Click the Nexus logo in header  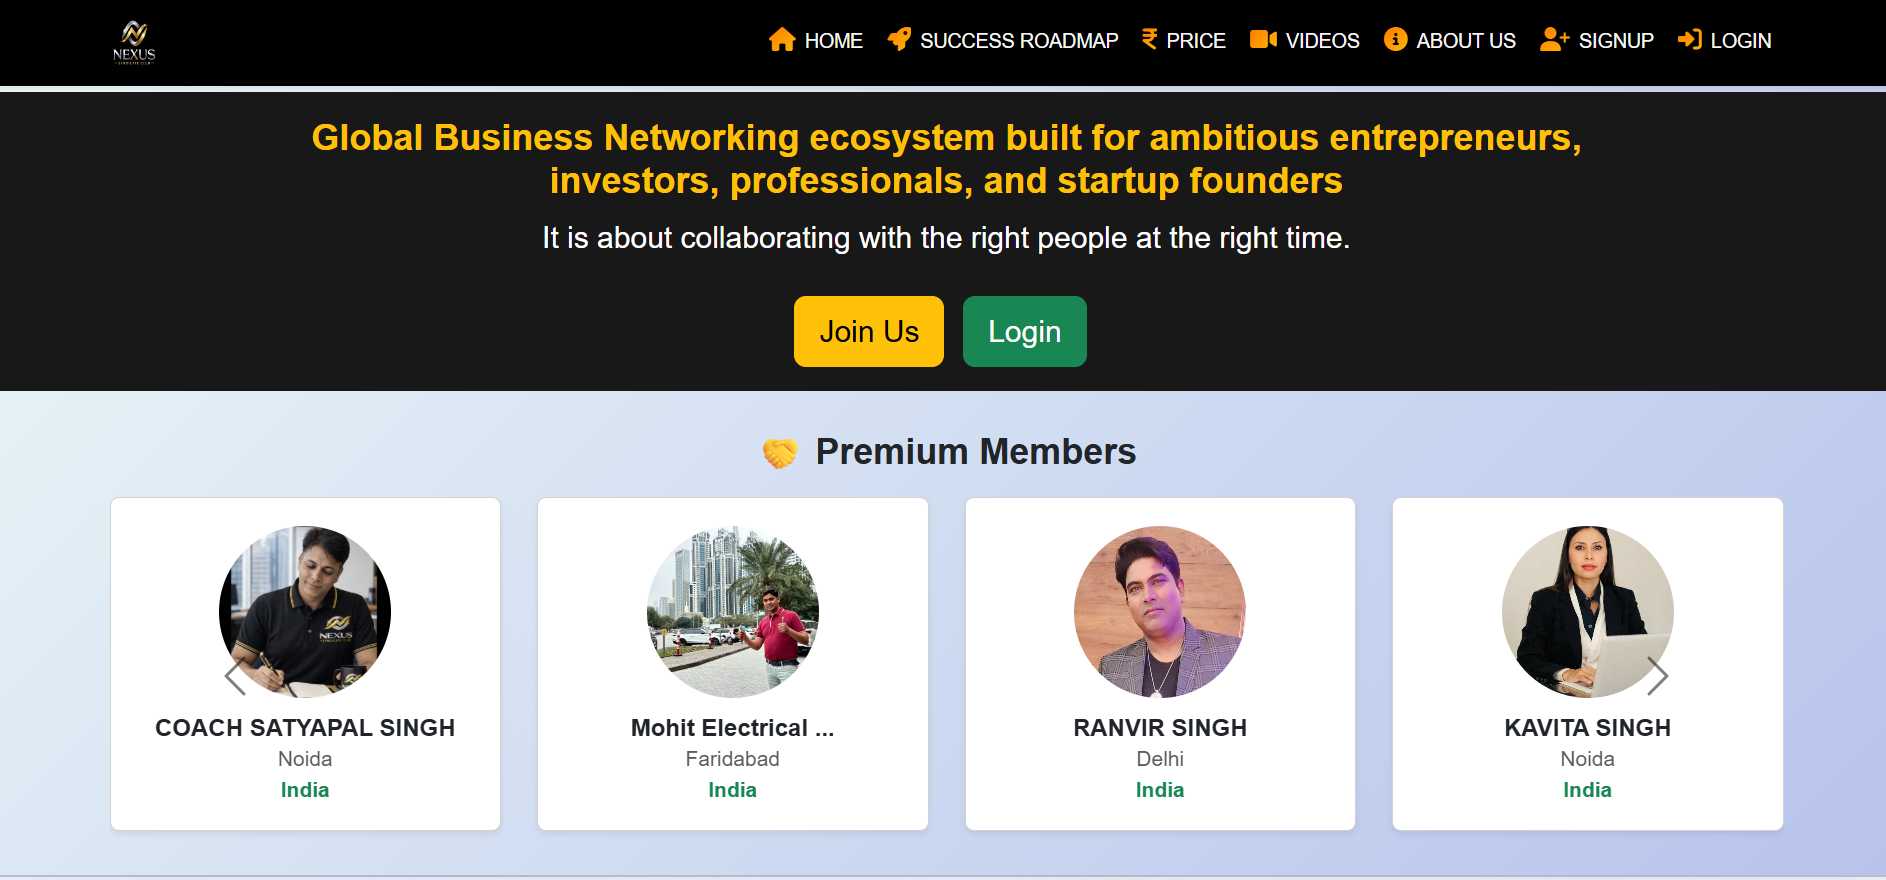point(134,42)
